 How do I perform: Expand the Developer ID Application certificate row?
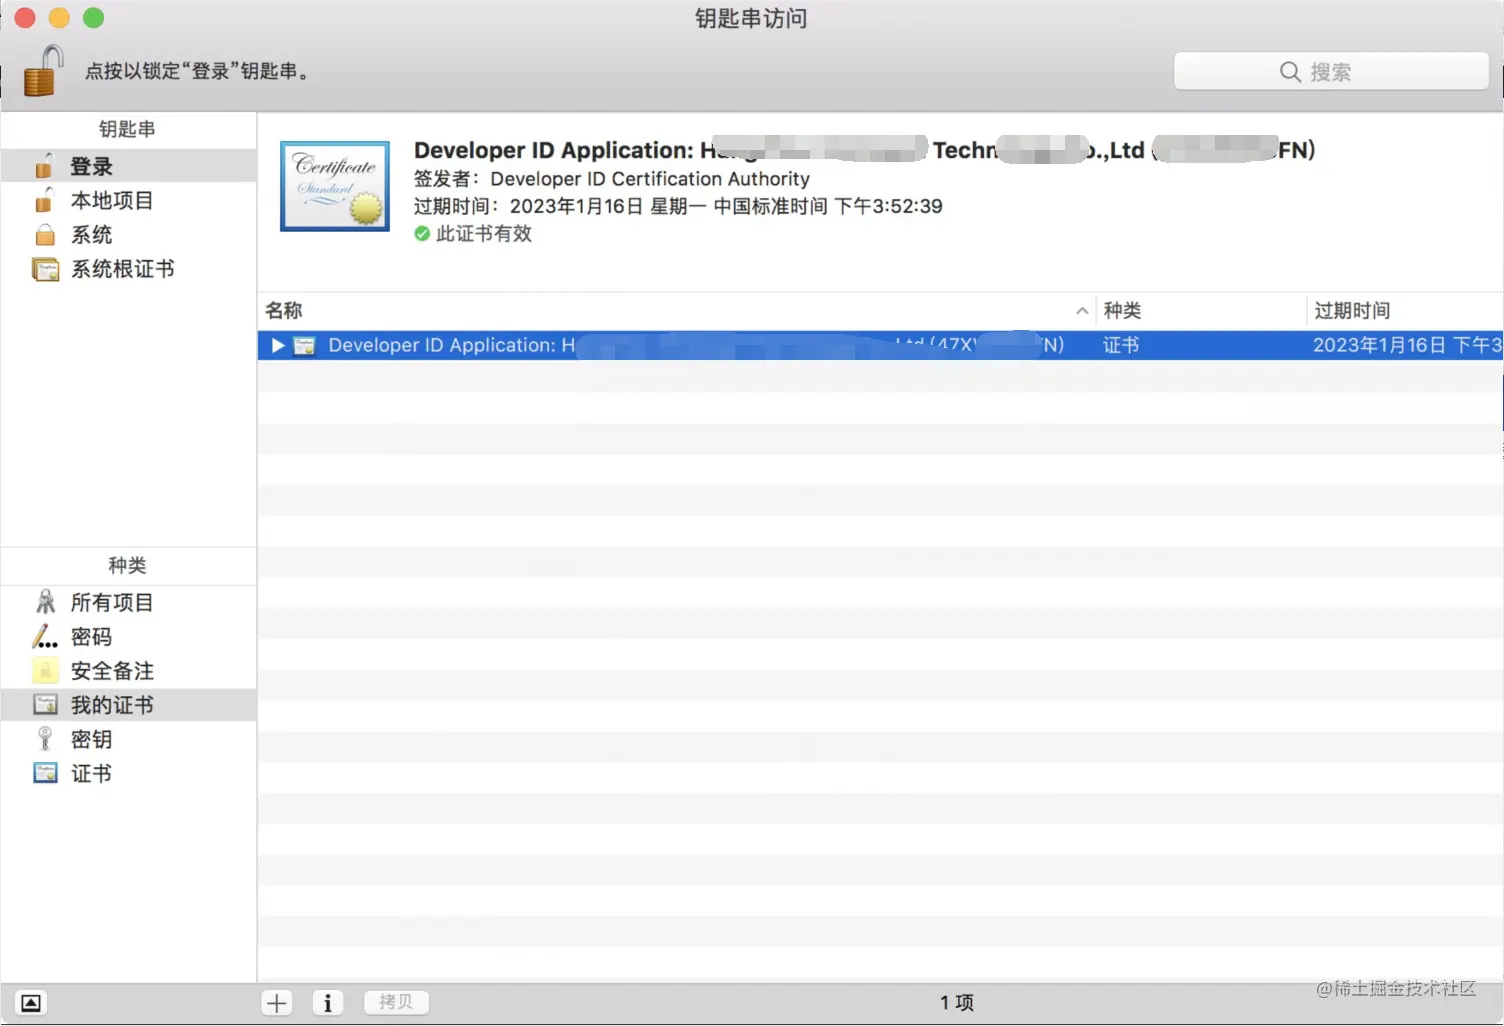click(278, 346)
